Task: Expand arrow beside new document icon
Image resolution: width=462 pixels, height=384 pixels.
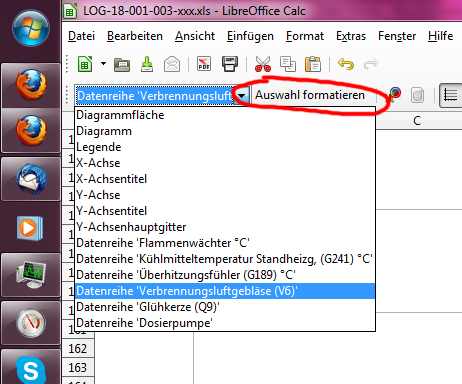Action: [x=103, y=63]
